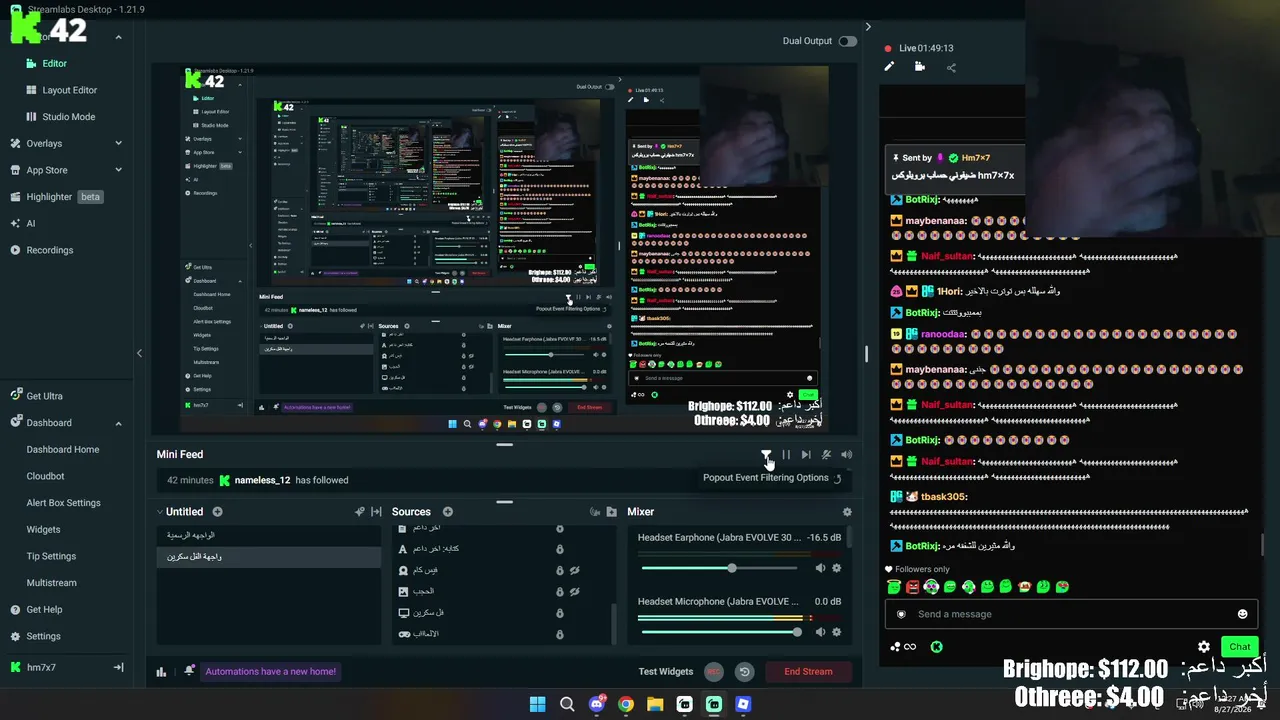
Task: Collapse the Dashboard sidebar section
Action: click(118, 423)
